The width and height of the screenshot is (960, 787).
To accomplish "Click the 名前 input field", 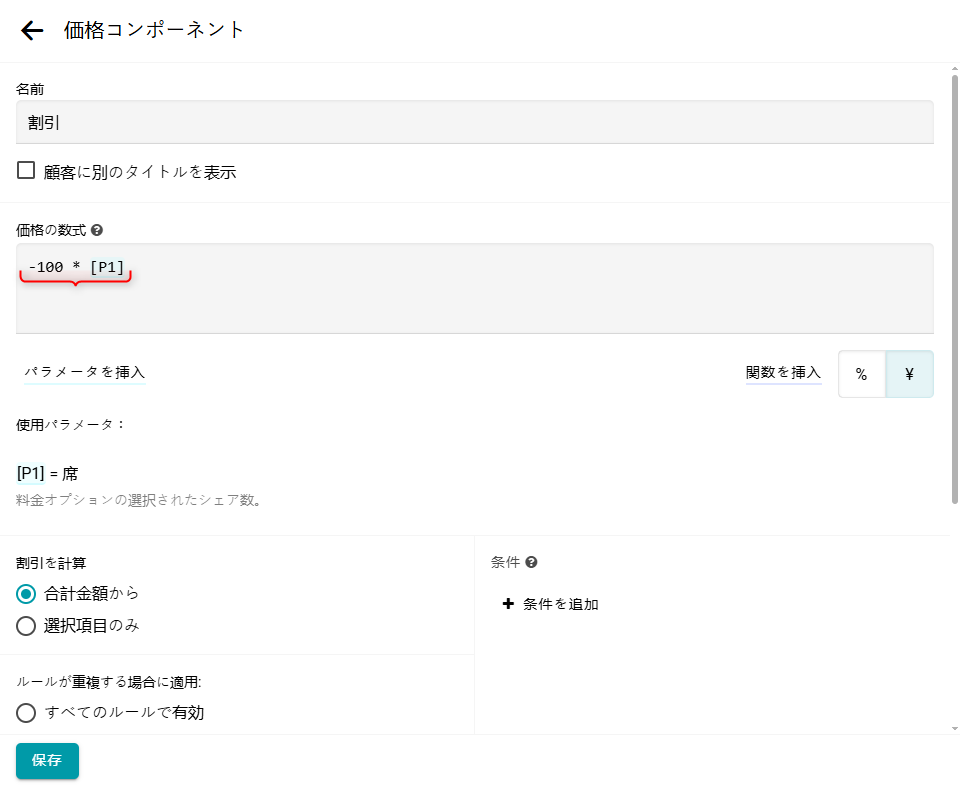I will [x=475, y=122].
